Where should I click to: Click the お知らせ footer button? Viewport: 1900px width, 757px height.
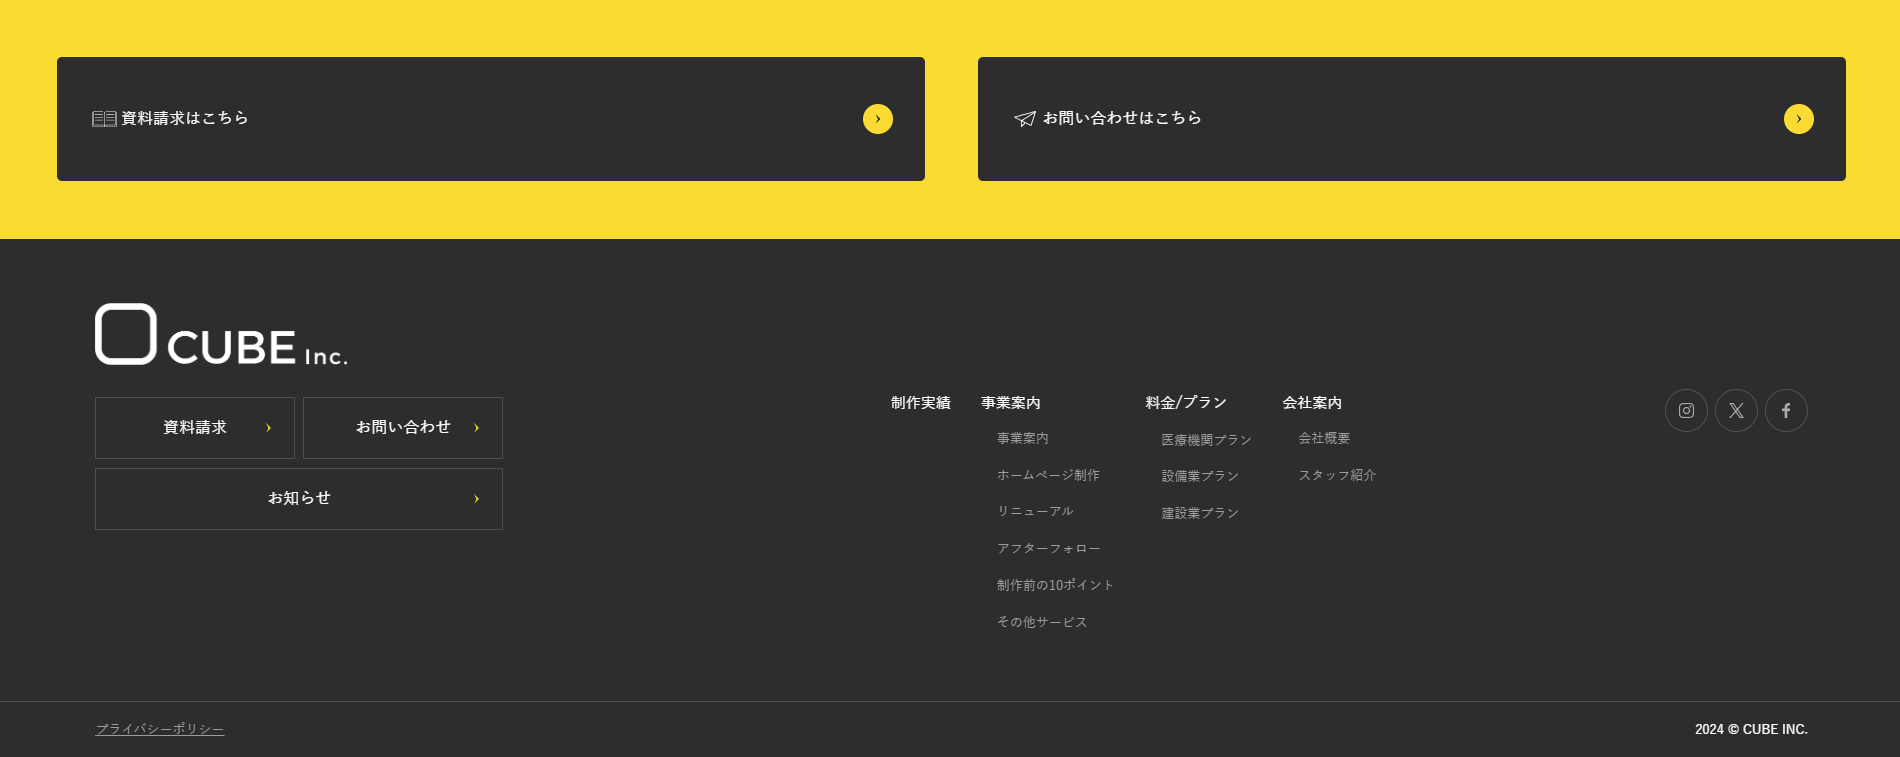pyautogui.click(x=299, y=499)
